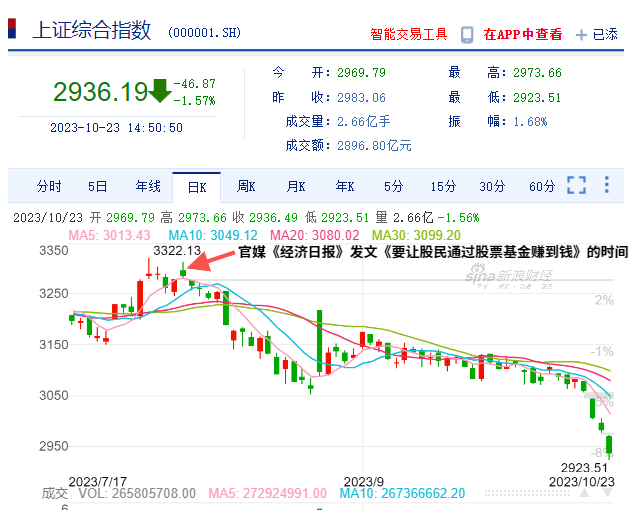Click the stock code (000001.SH)
The height and width of the screenshot is (510, 643).
point(204,33)
